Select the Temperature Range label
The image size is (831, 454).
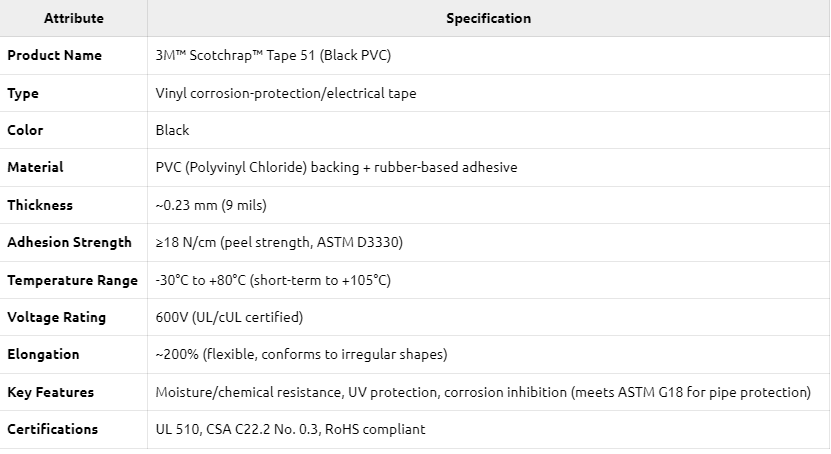[x=73, y=280]
